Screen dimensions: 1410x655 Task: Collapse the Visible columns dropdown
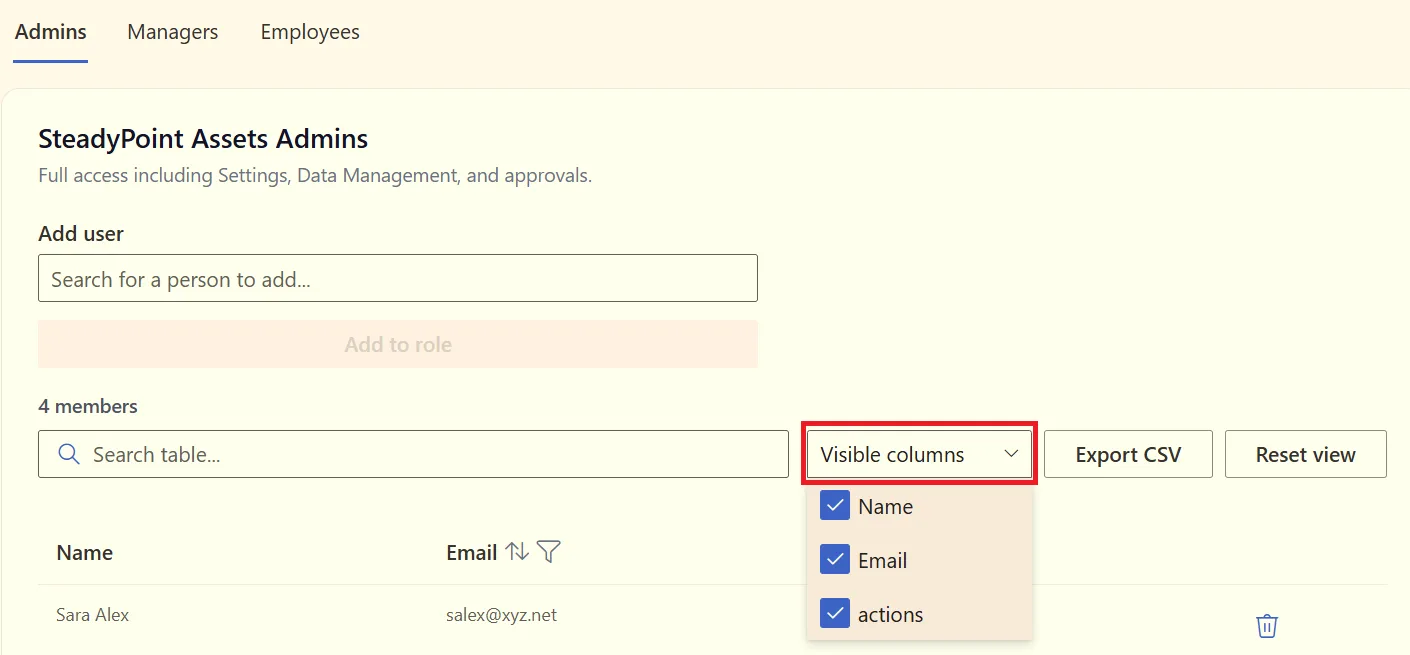tap(920, 454)
